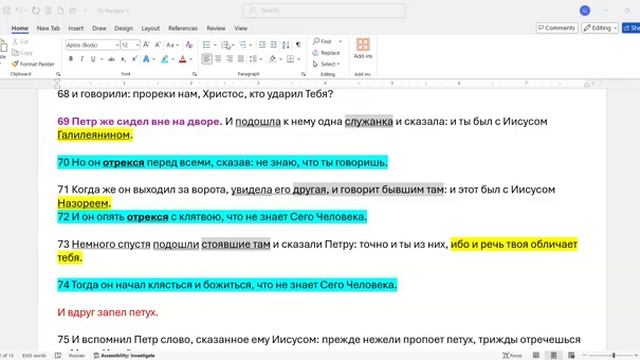Toggle Subscript formatting
This screenshot has width=640, height=360.
123,59
